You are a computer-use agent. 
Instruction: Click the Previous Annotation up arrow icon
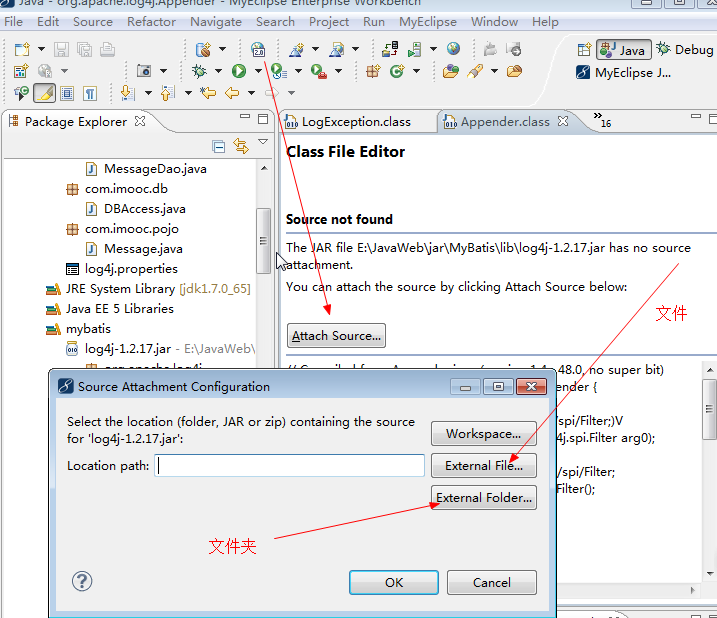pyautogui.click(x=168, y=93)
